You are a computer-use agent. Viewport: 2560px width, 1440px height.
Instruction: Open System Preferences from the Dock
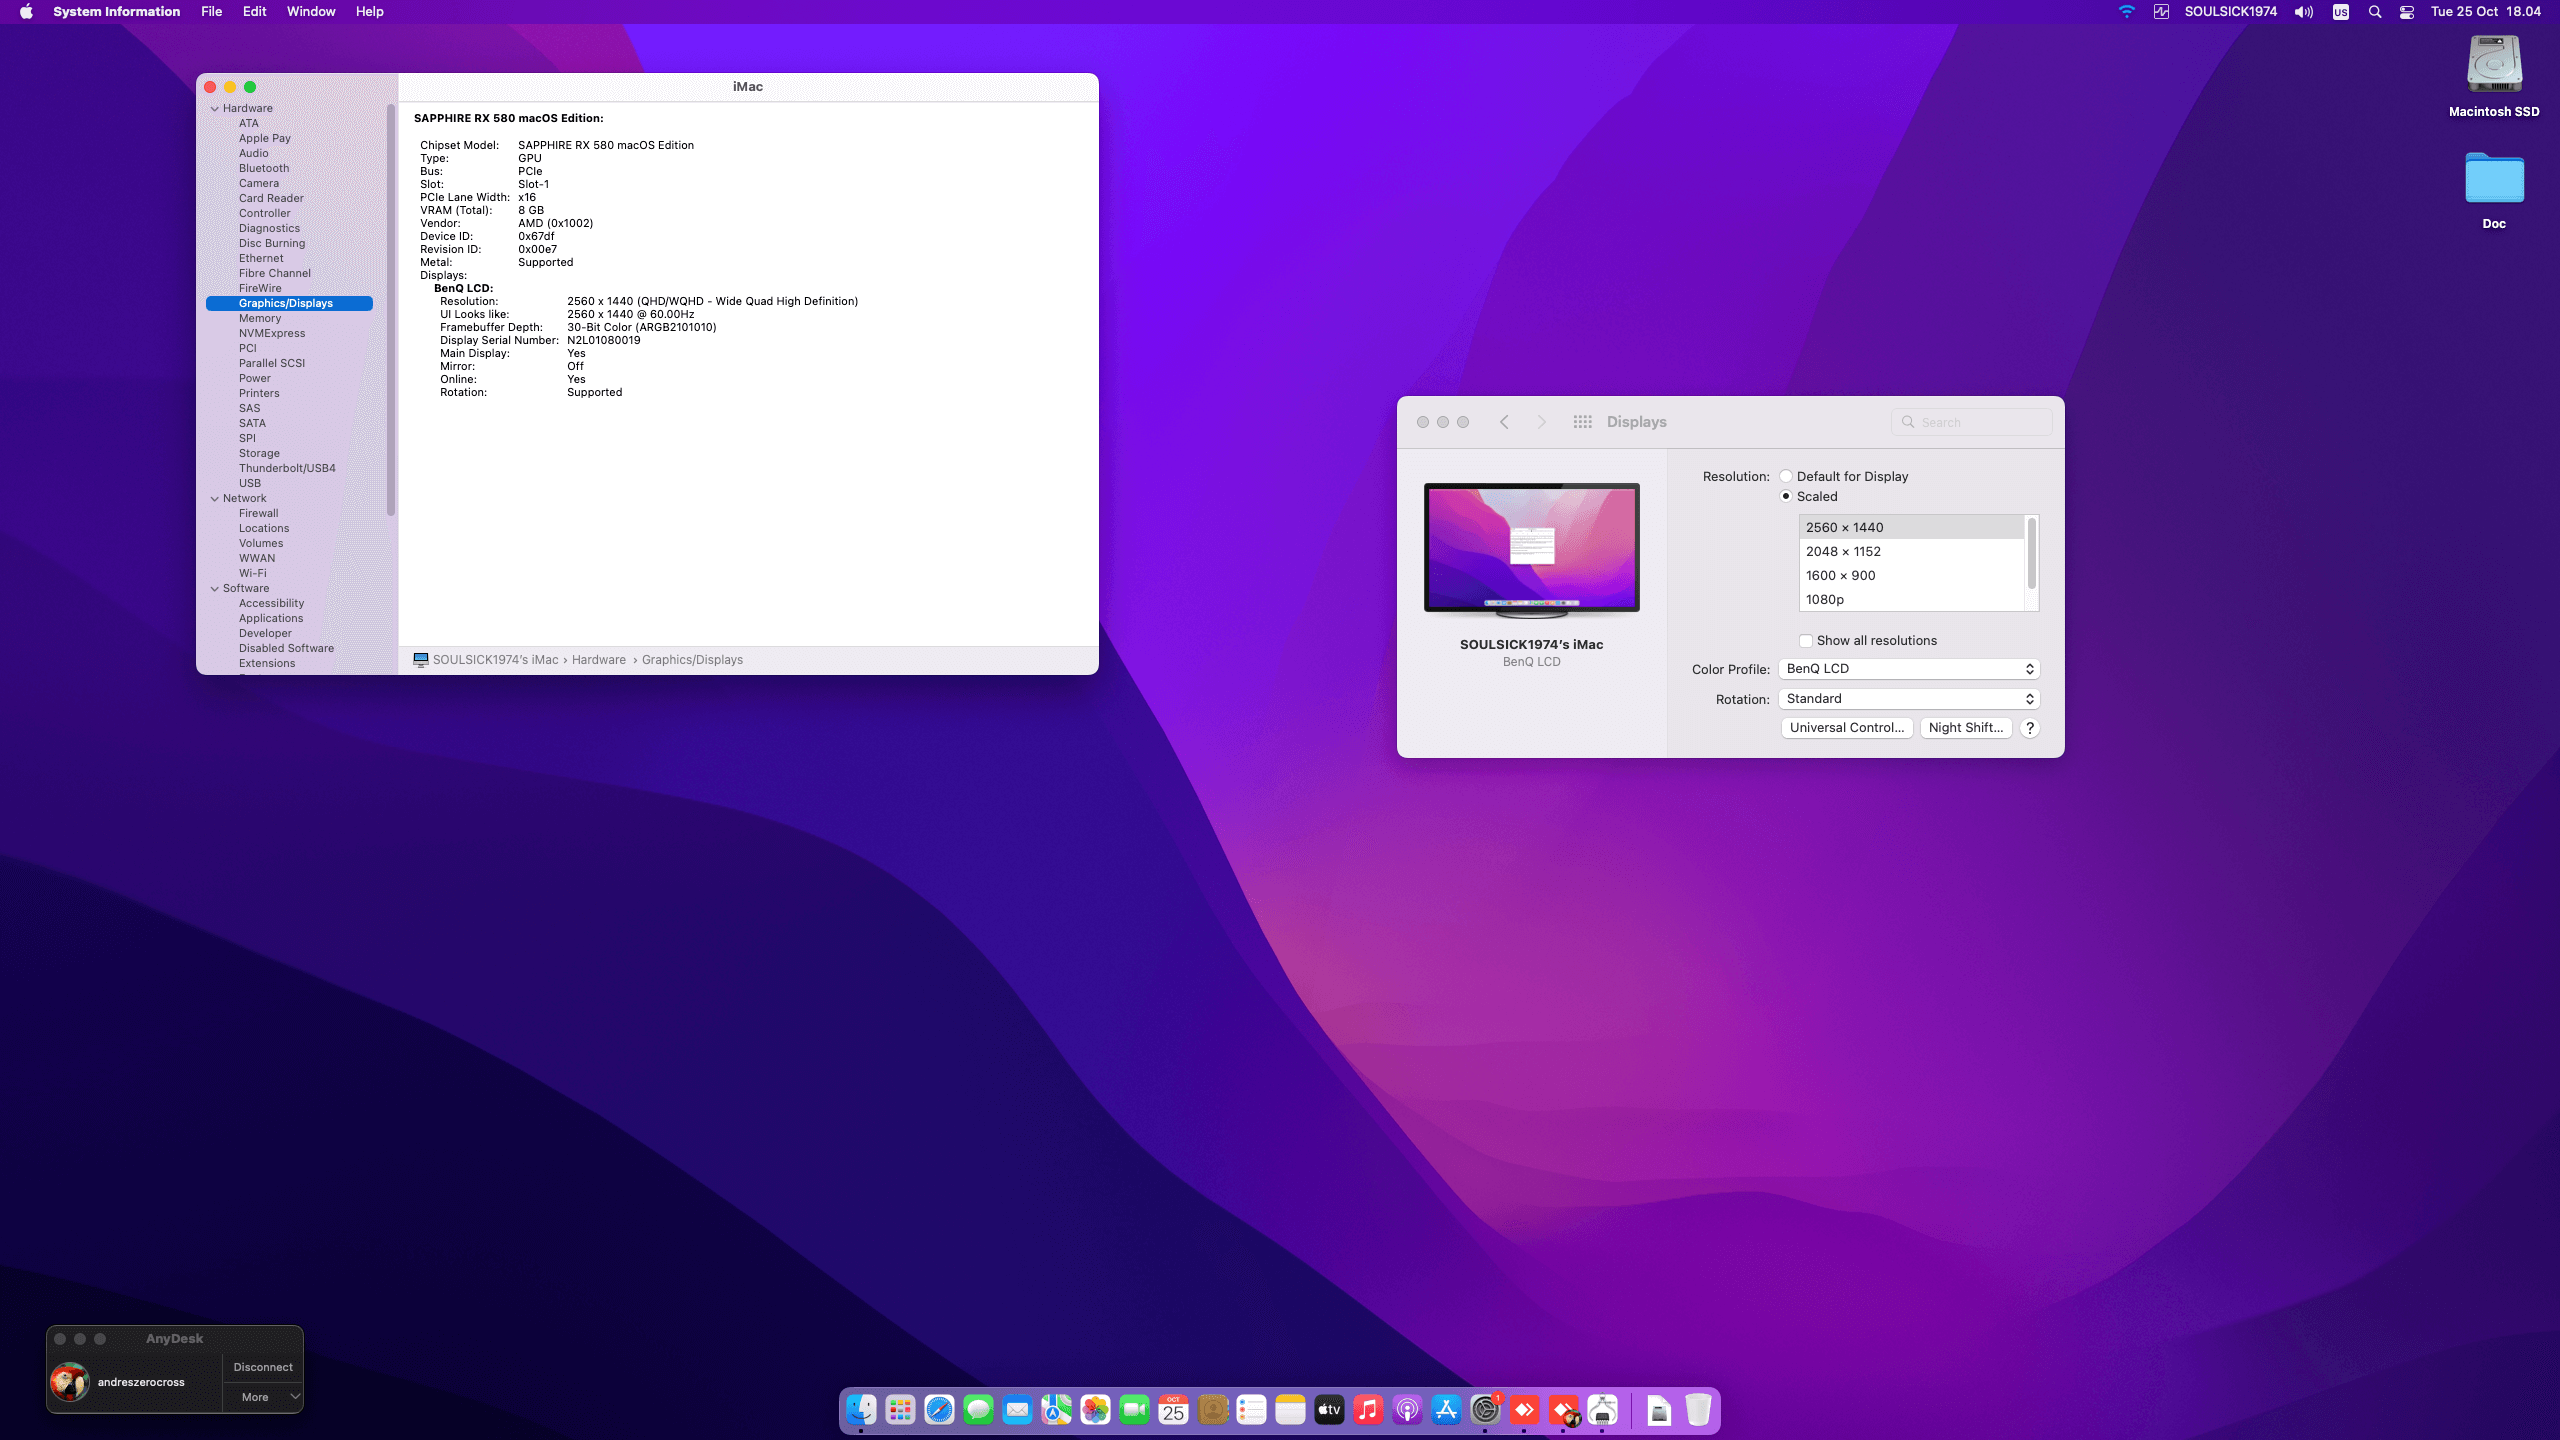click(1485, 1410)
